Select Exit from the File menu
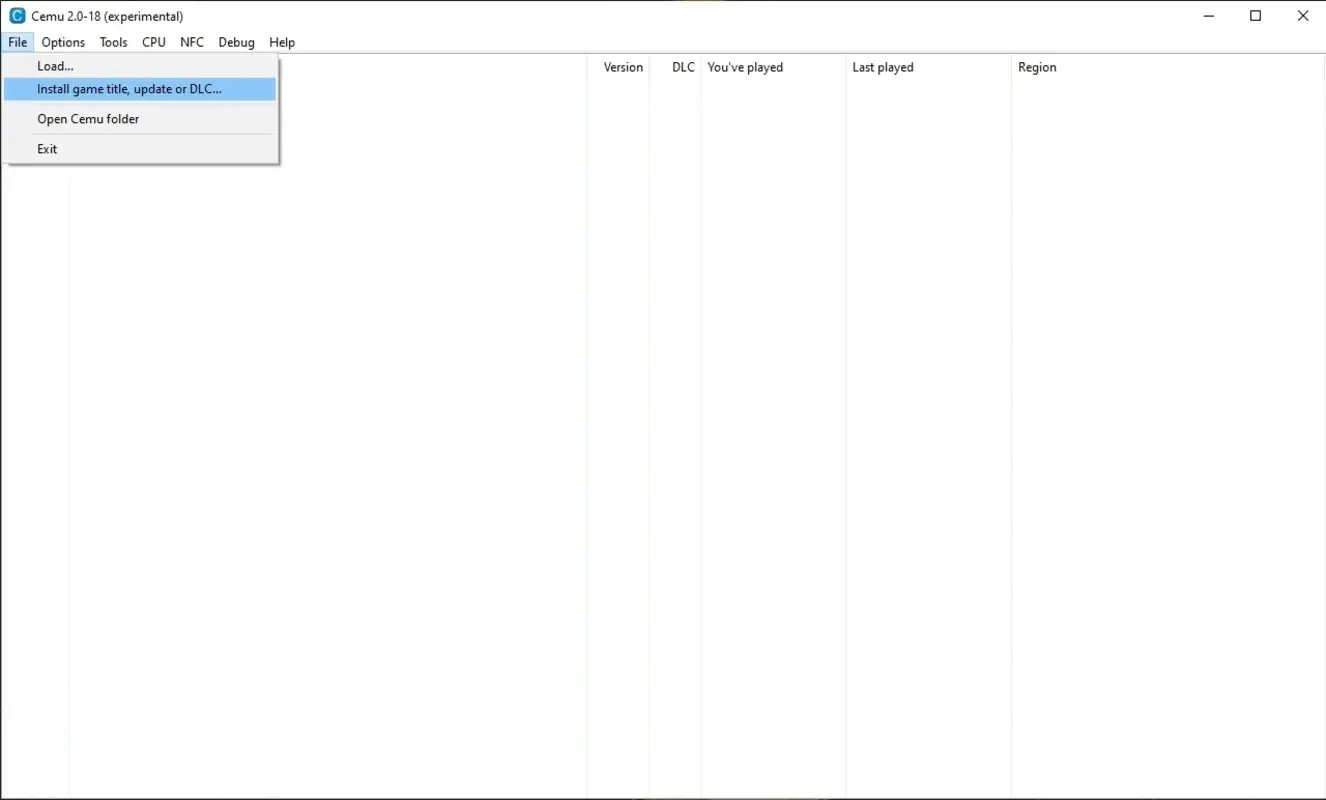This screenshot has width=1326, height=800. 46,148
